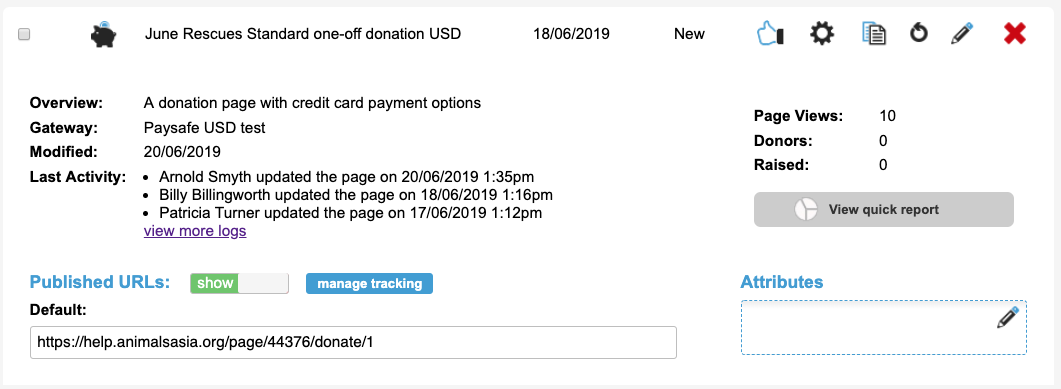
Task: Click the empty Attributes dashed box
Action: point(884,327)
